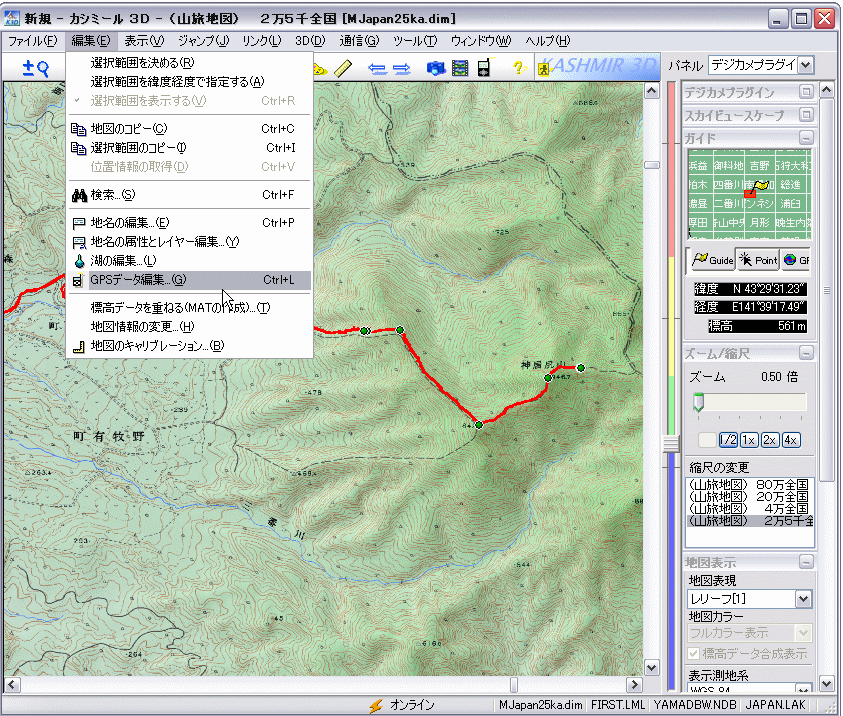Switch to the Guide tab
843x716 pixels.
[712, 260]
